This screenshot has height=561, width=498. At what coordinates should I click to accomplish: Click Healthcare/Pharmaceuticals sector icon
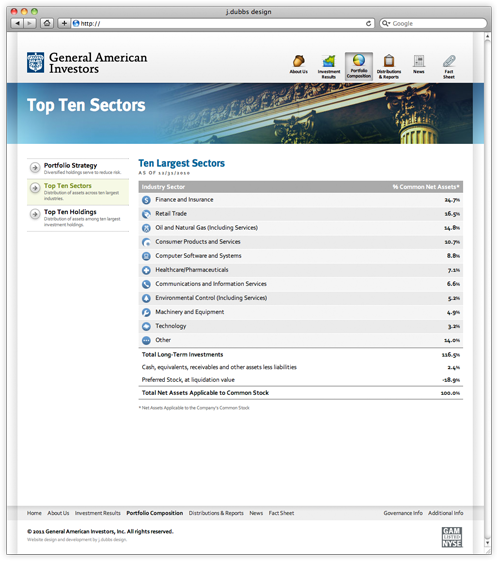pyautogui.click(x=146, y=270)
